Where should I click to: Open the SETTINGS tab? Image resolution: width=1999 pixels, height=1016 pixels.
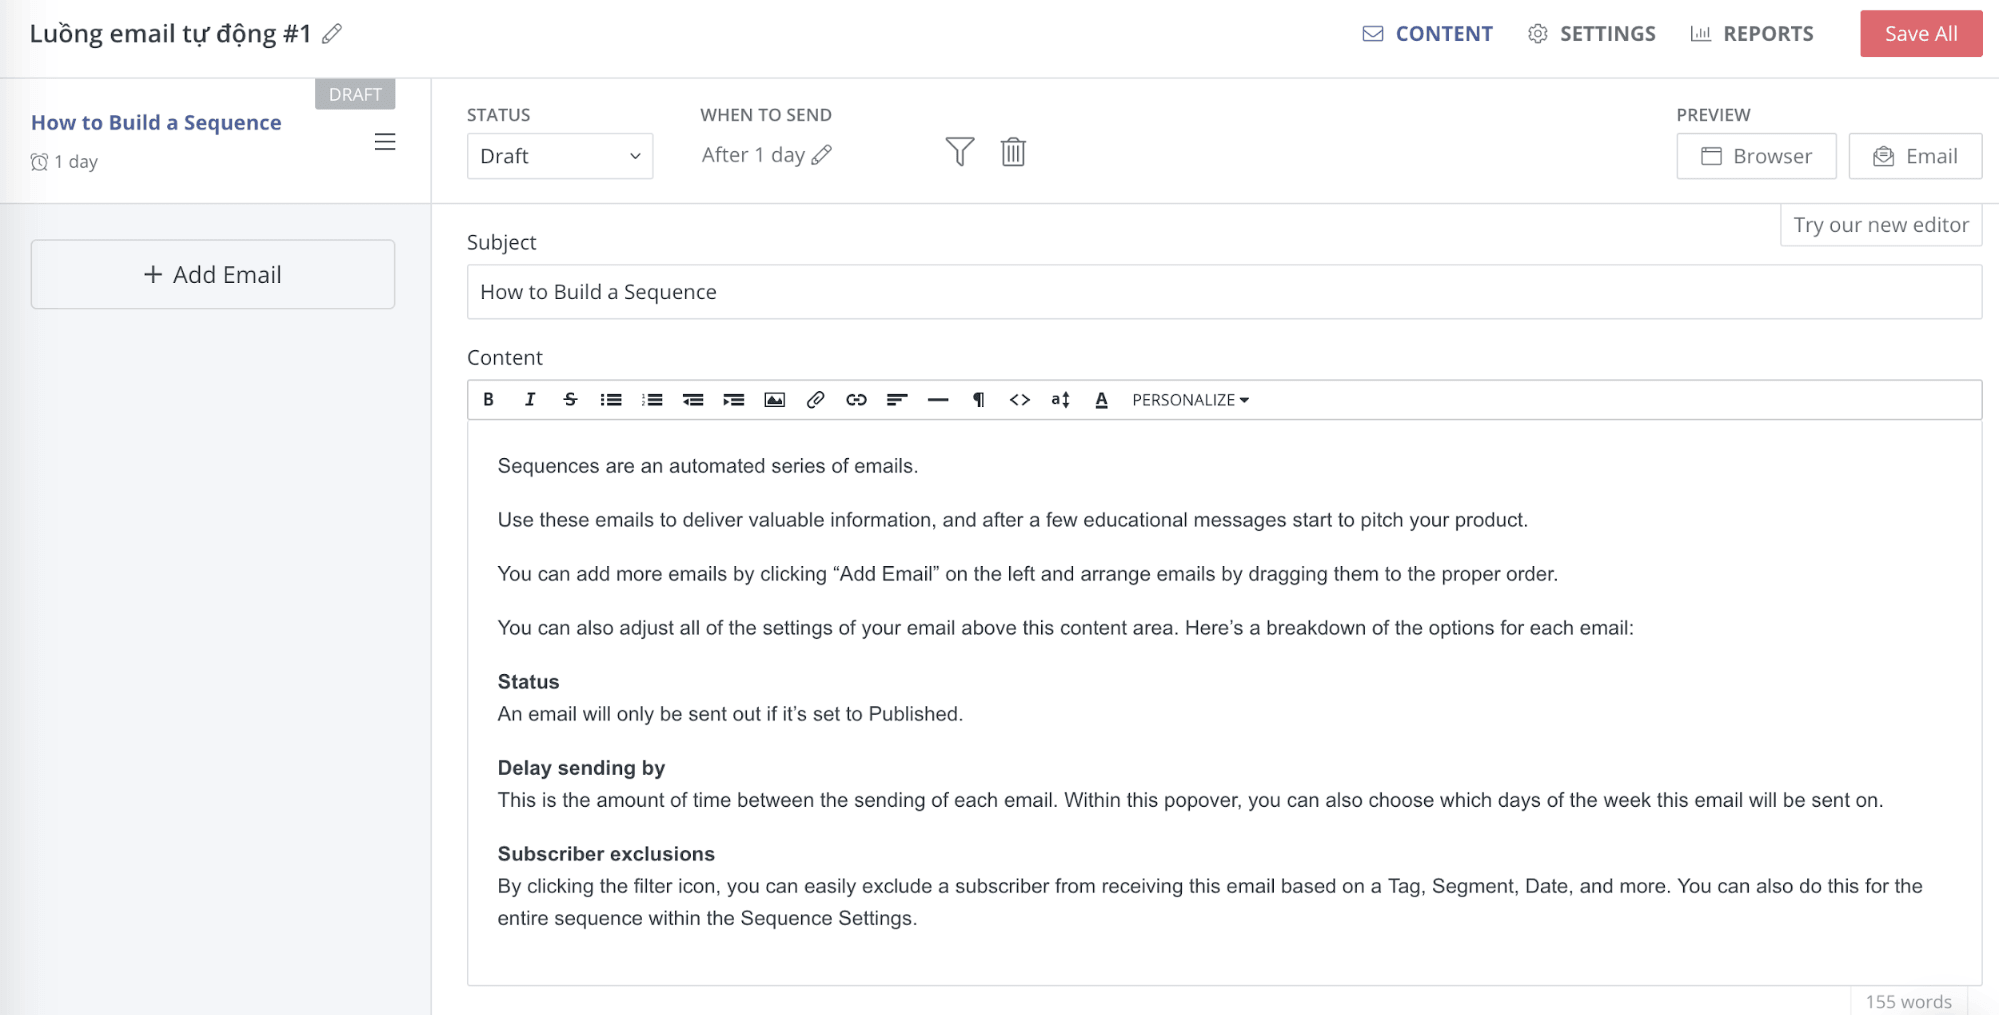[1591, 34]
